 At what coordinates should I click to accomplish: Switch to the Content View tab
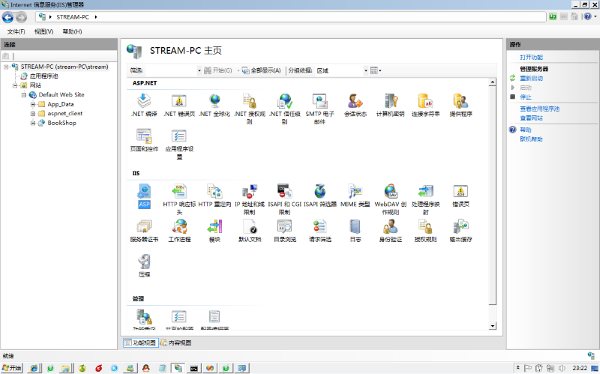[x=176, y=343]
